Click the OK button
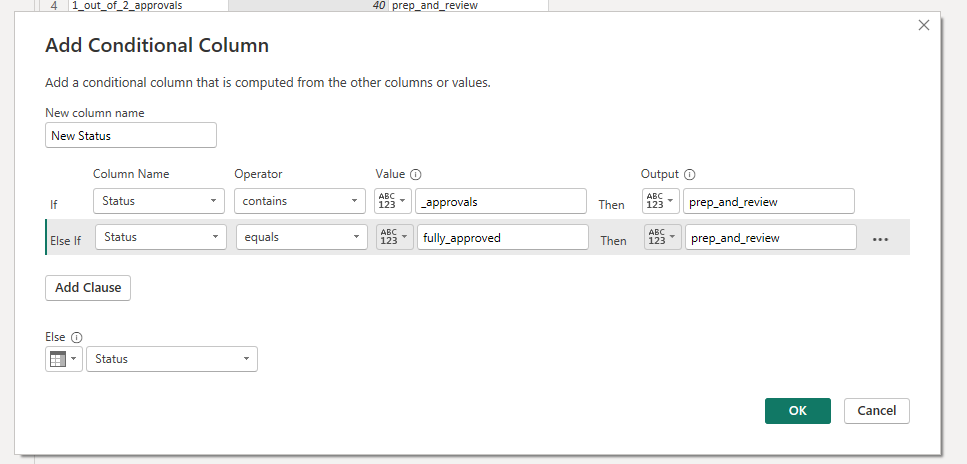 pyautogui.click(x=797, y=411)
